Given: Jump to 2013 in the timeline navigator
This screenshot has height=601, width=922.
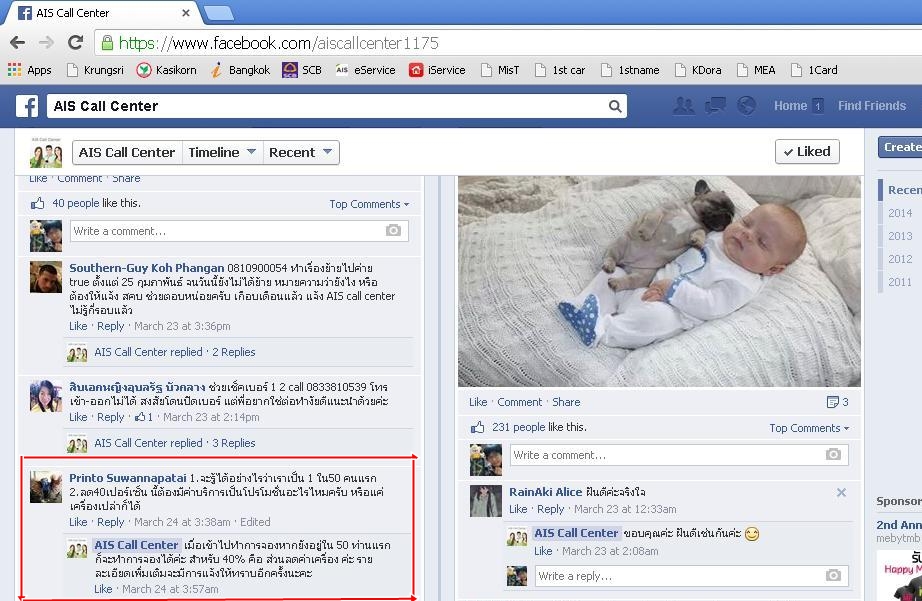Looking at the screenshot, I should pyautogui.click(x=900, y=236).
